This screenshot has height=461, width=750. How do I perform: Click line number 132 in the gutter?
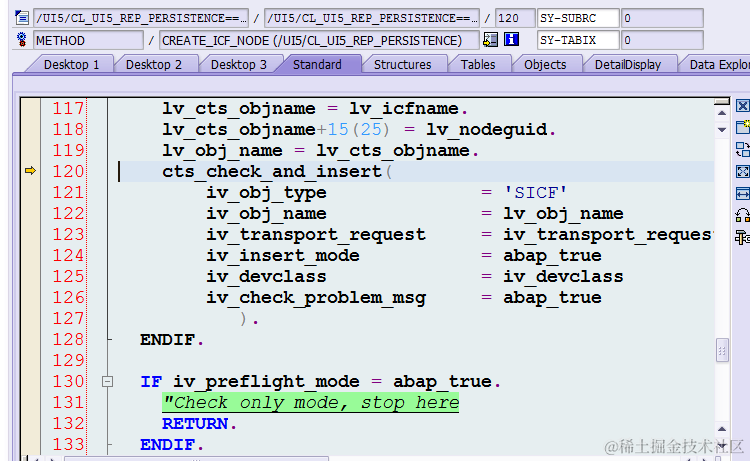(68, 424)
